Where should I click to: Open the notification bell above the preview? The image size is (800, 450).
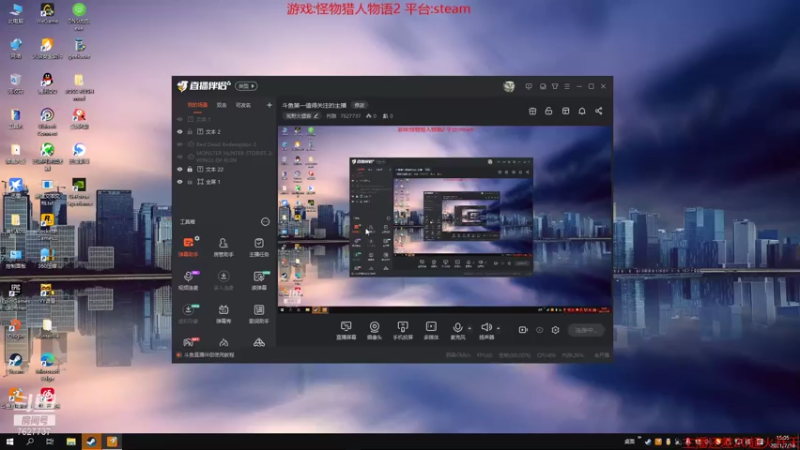tap(582, 111)
